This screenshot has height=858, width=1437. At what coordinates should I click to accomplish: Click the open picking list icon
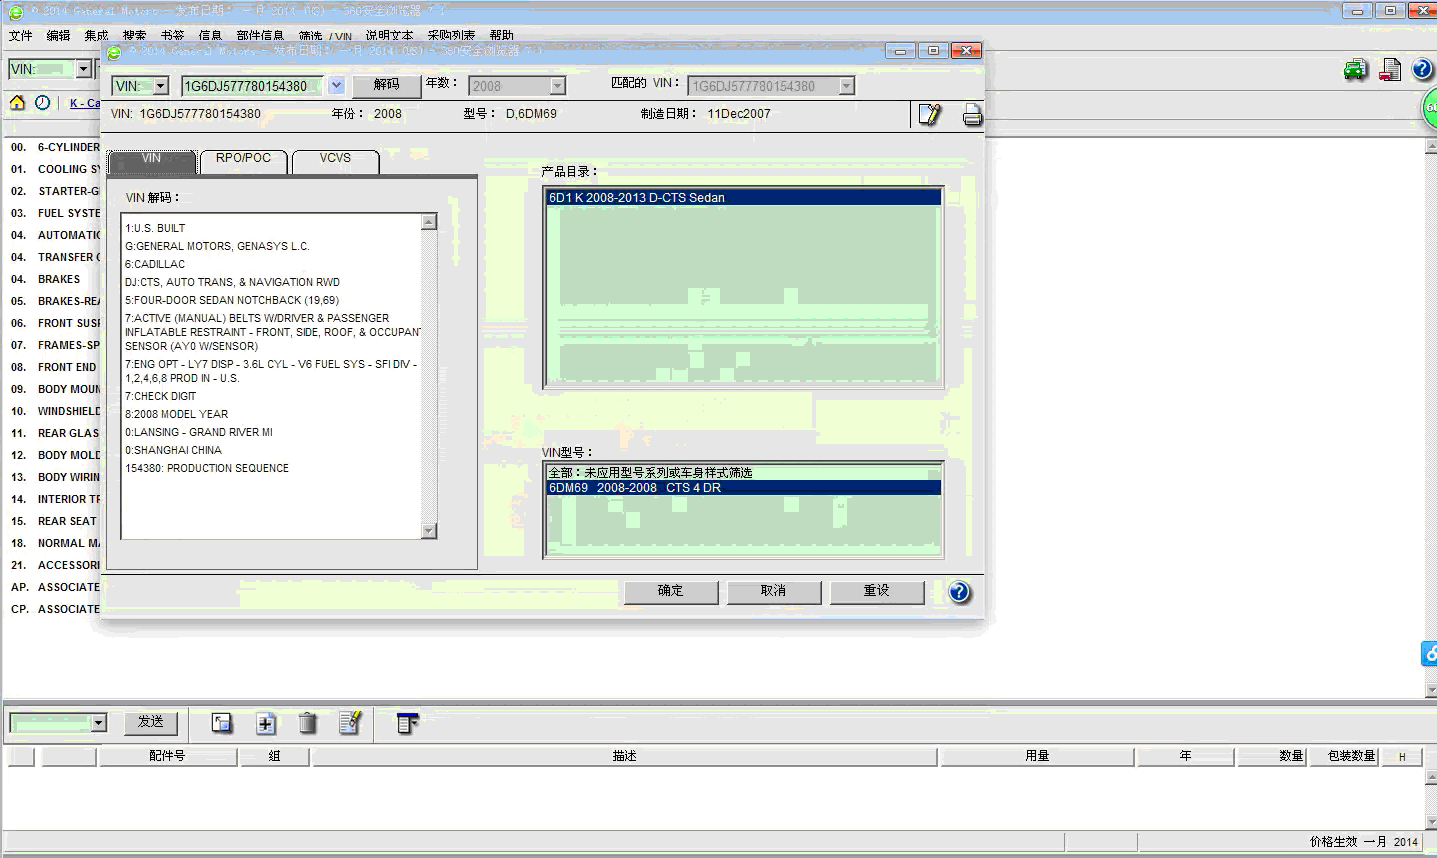pos(222,723)
